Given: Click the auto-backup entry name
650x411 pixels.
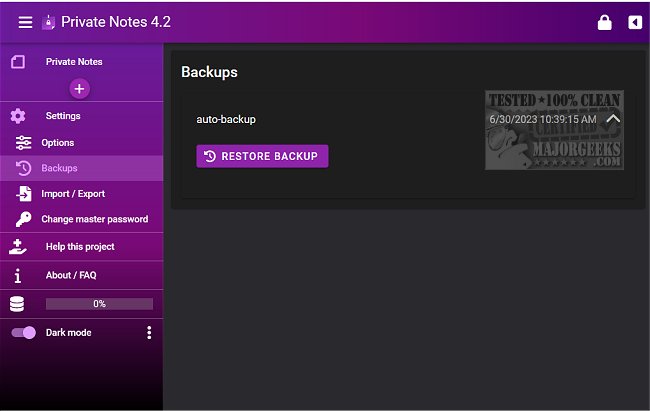Looking at the screenshot, I should tap(226, 119).
